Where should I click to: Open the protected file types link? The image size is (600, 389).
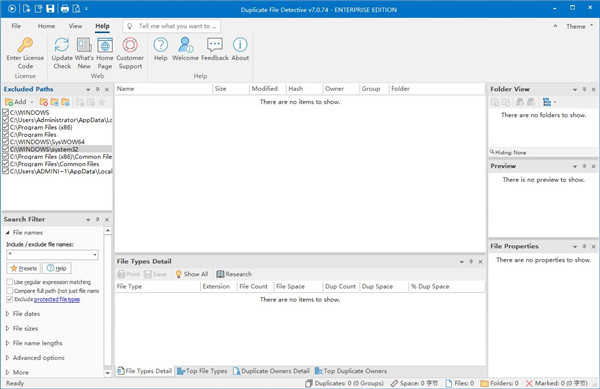pyautogui.click(x=57, y=299)
